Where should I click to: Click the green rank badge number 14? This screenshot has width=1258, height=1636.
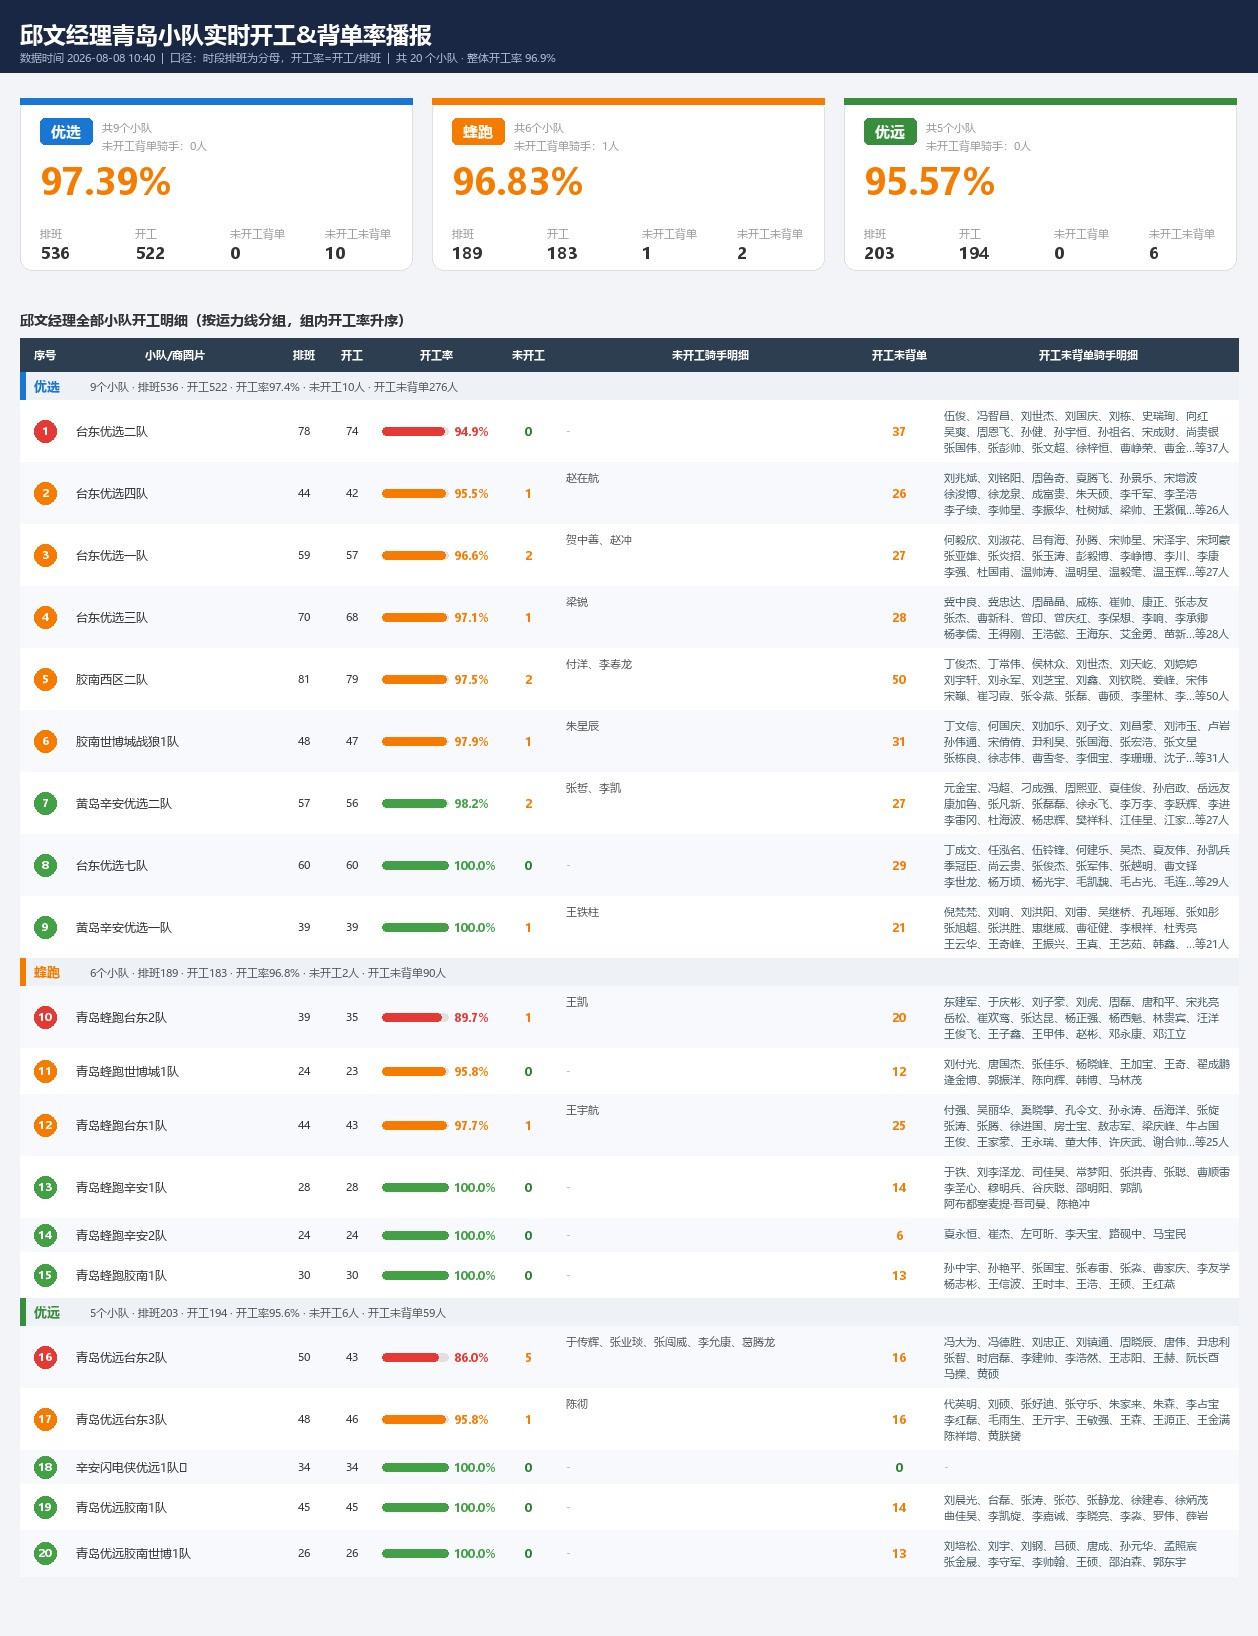tap(45, 1235)
